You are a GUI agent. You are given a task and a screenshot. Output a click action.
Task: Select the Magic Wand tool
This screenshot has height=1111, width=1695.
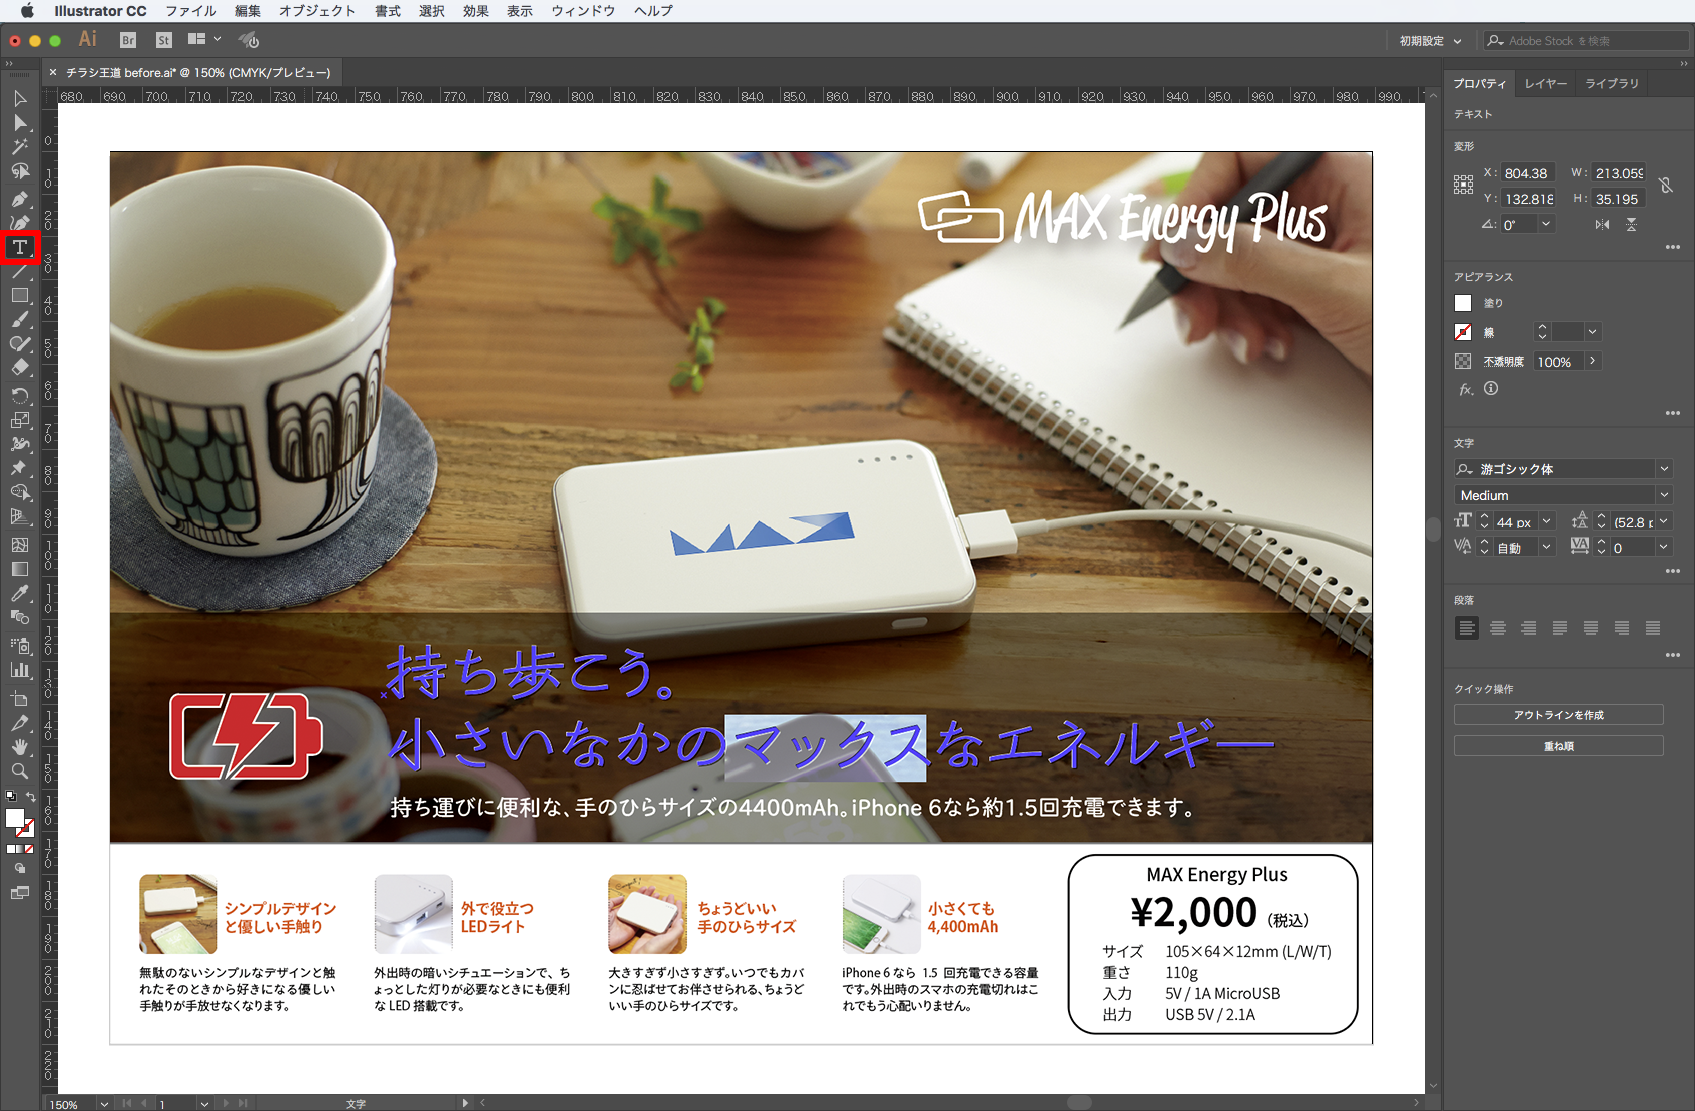pyautogui.click(x=20, y=147)
